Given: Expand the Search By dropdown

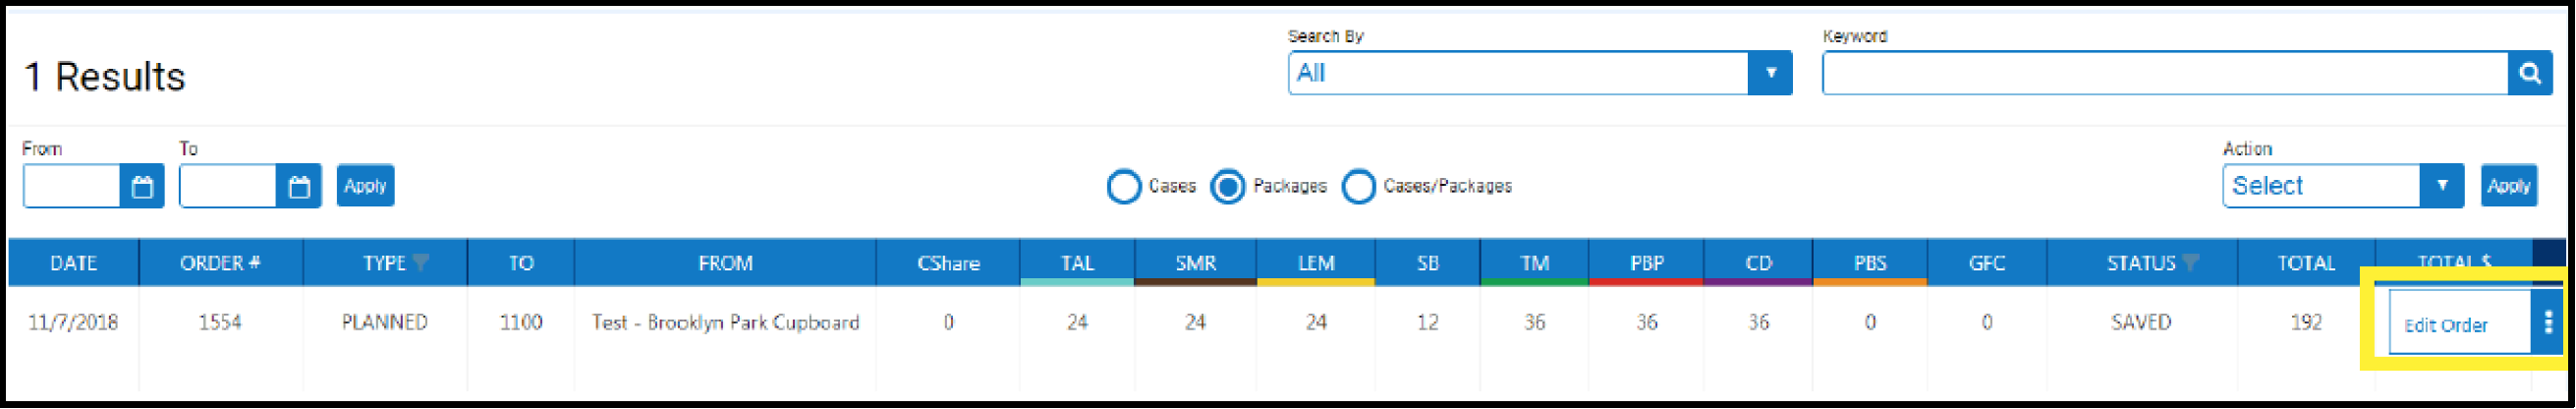Looking at the screenshot, I should 1769,73.
